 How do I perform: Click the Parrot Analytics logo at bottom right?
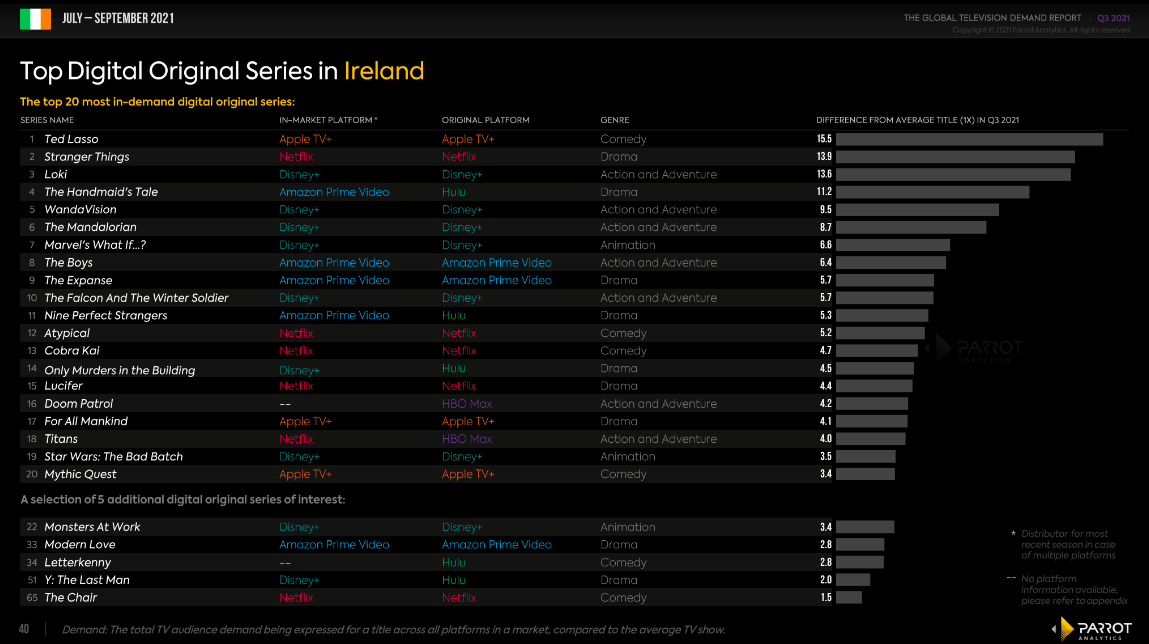[1092, 629]
